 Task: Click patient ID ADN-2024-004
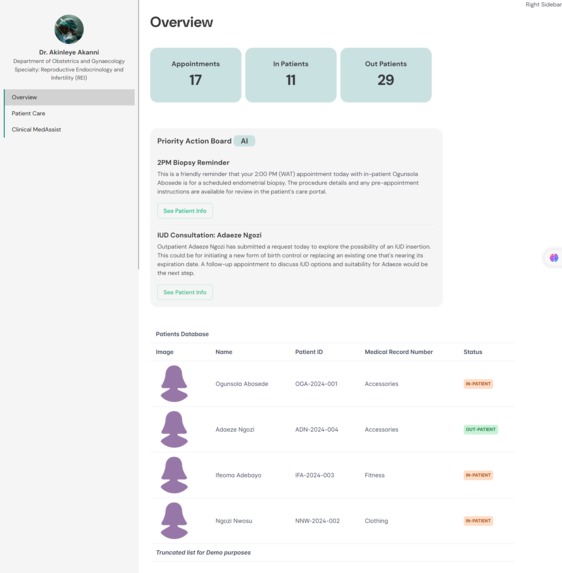coord(317,429)
